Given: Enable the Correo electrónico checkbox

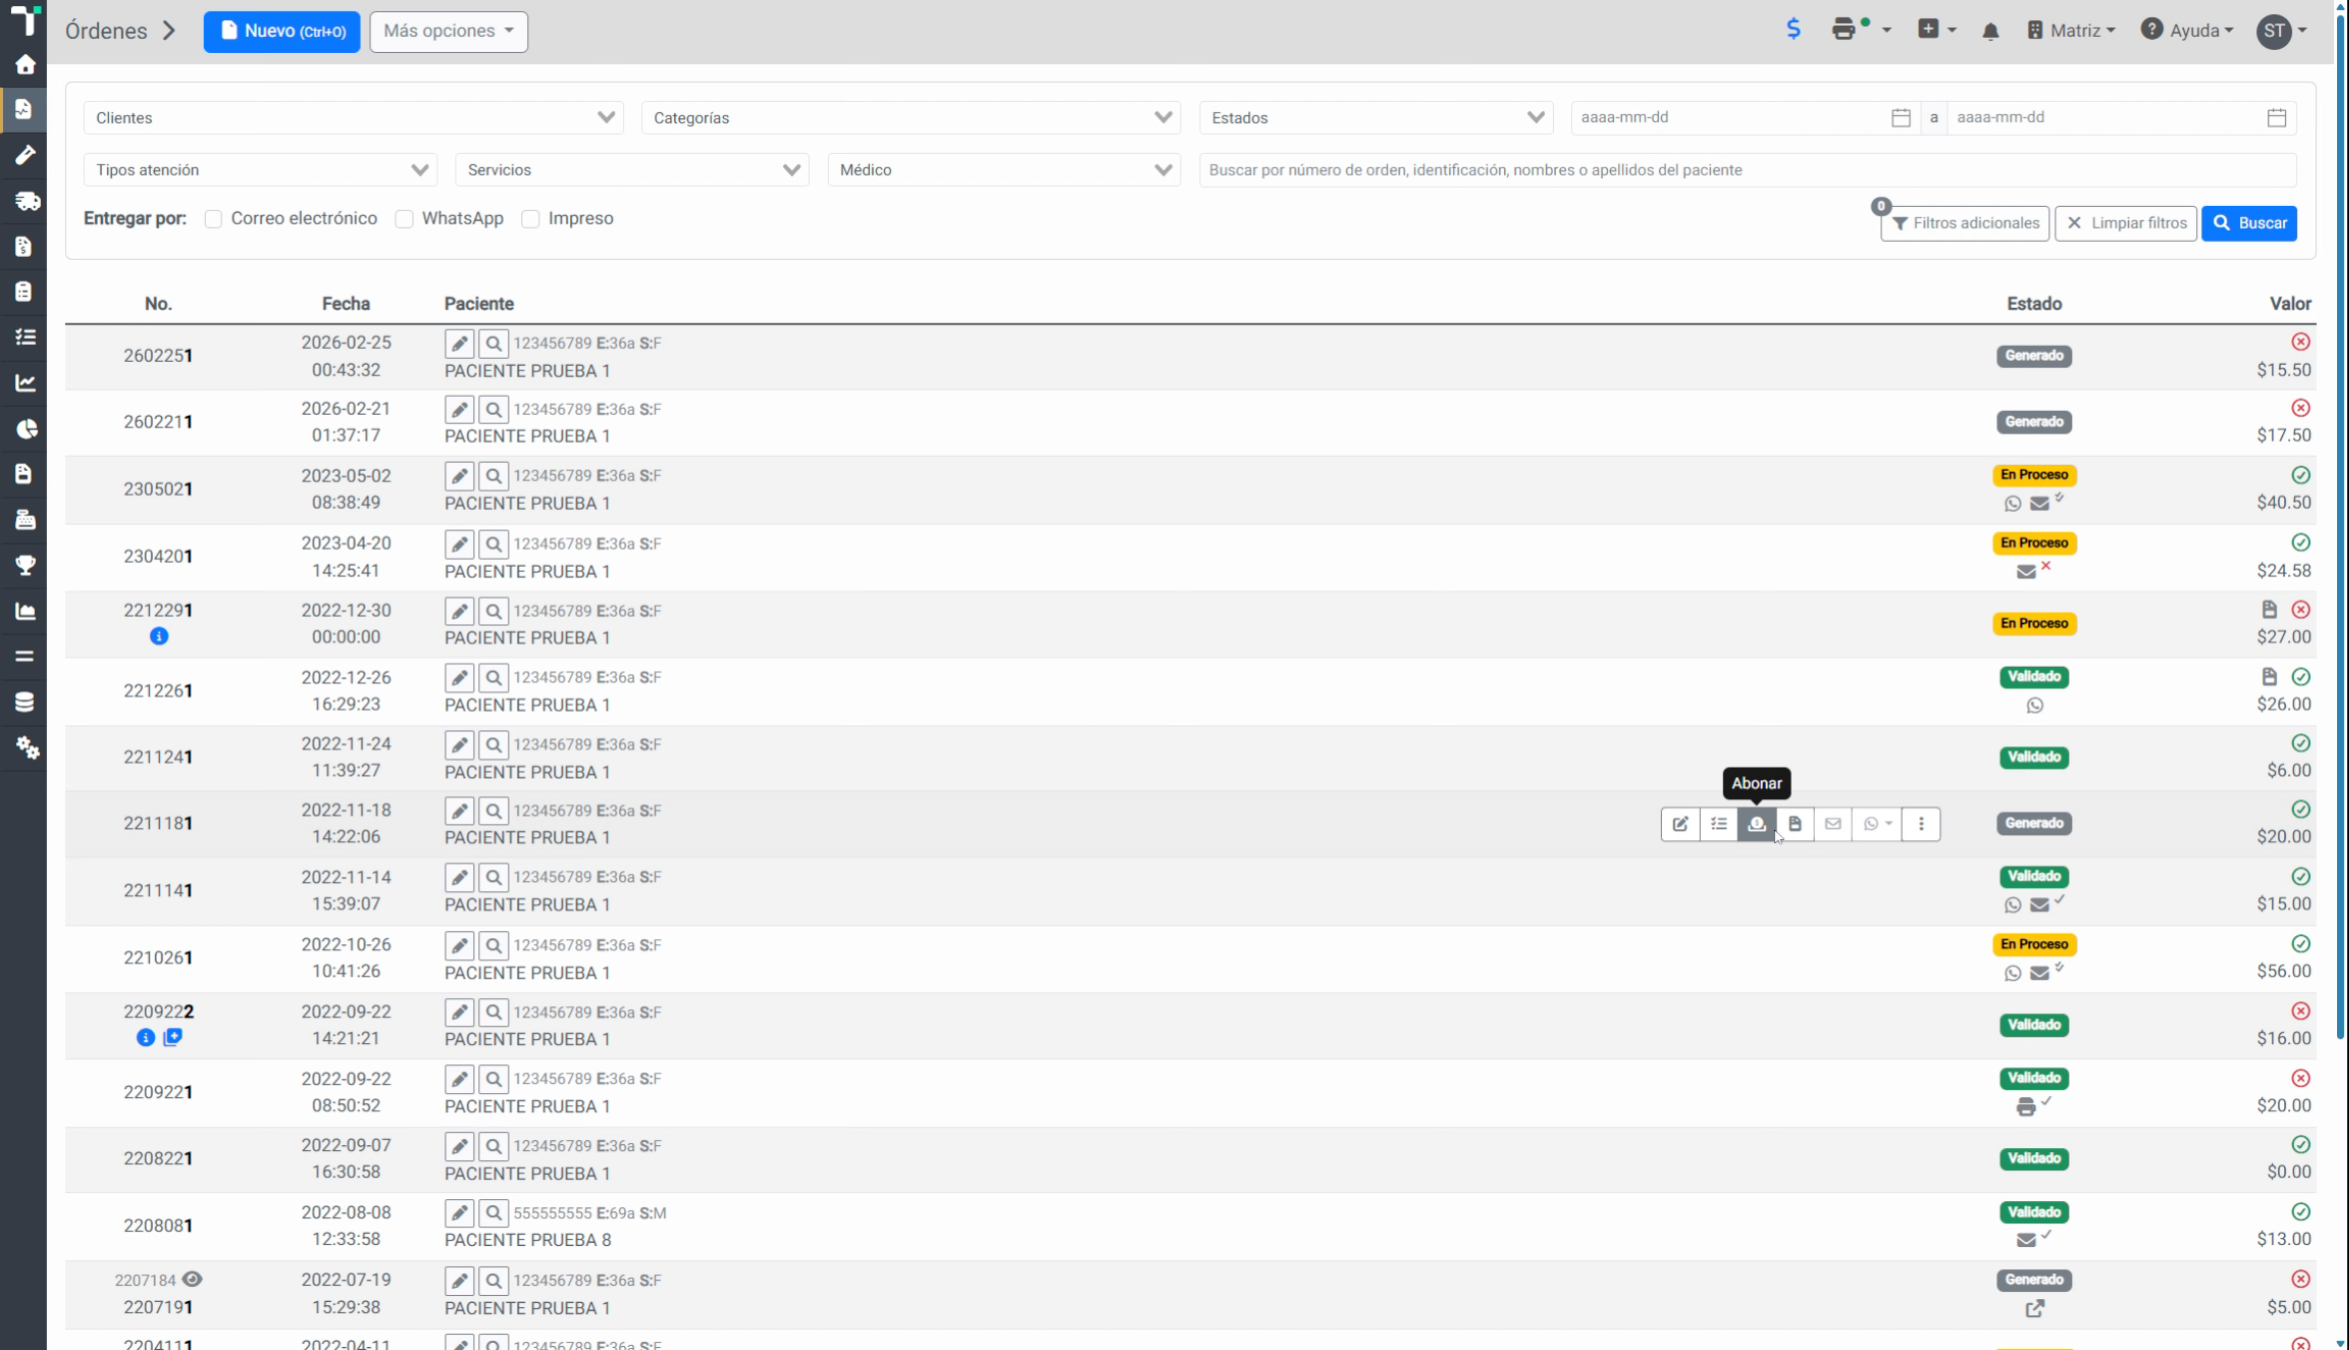Looking at the screenshot, I should point(213,219).
